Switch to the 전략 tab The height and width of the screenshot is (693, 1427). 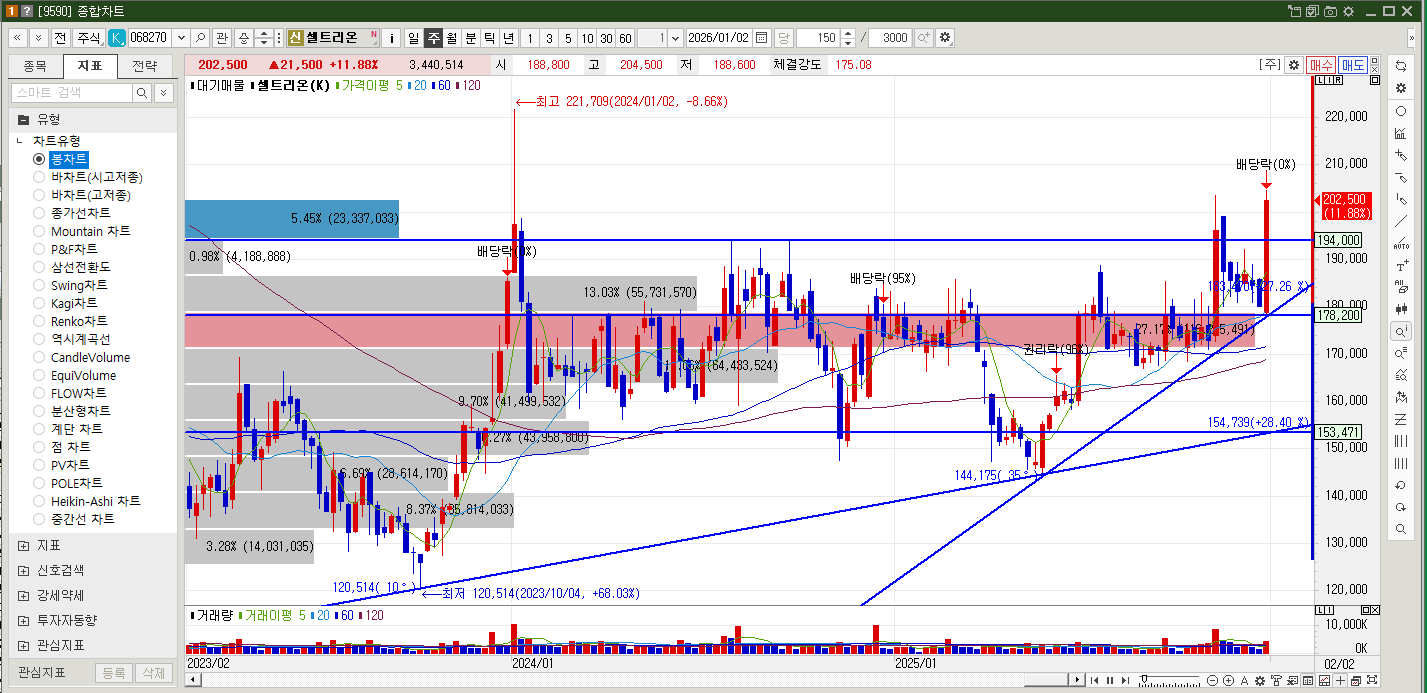pyautogui.click(x=145, y=67)
